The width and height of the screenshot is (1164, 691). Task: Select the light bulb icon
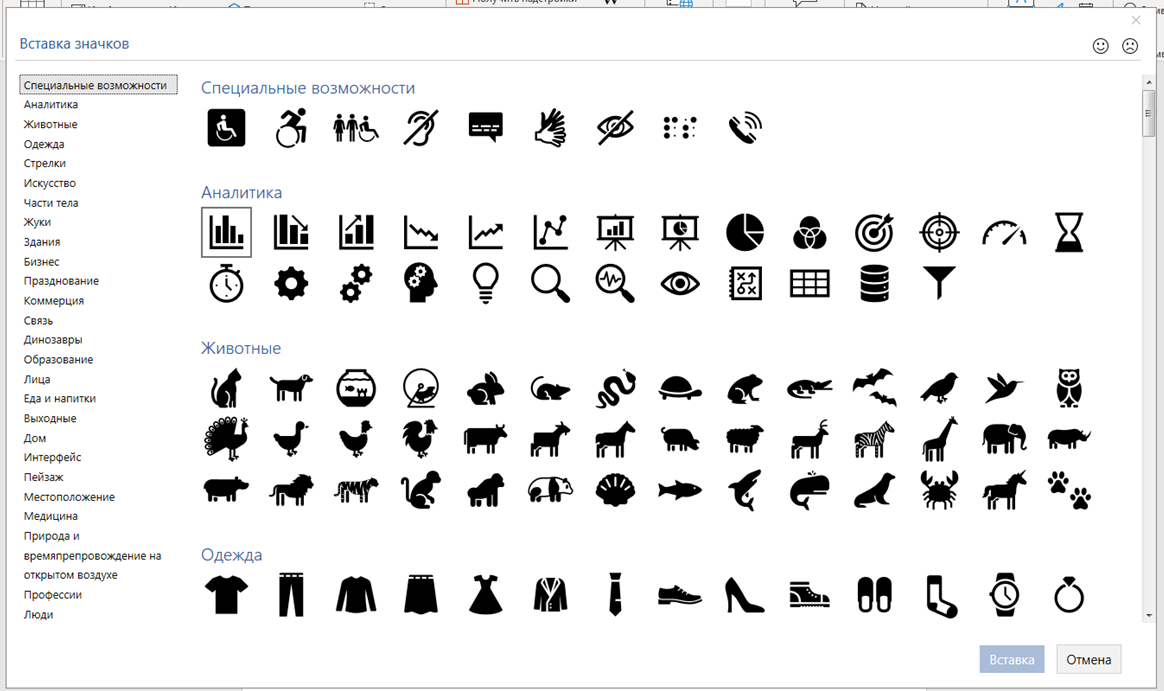[485, 283]
